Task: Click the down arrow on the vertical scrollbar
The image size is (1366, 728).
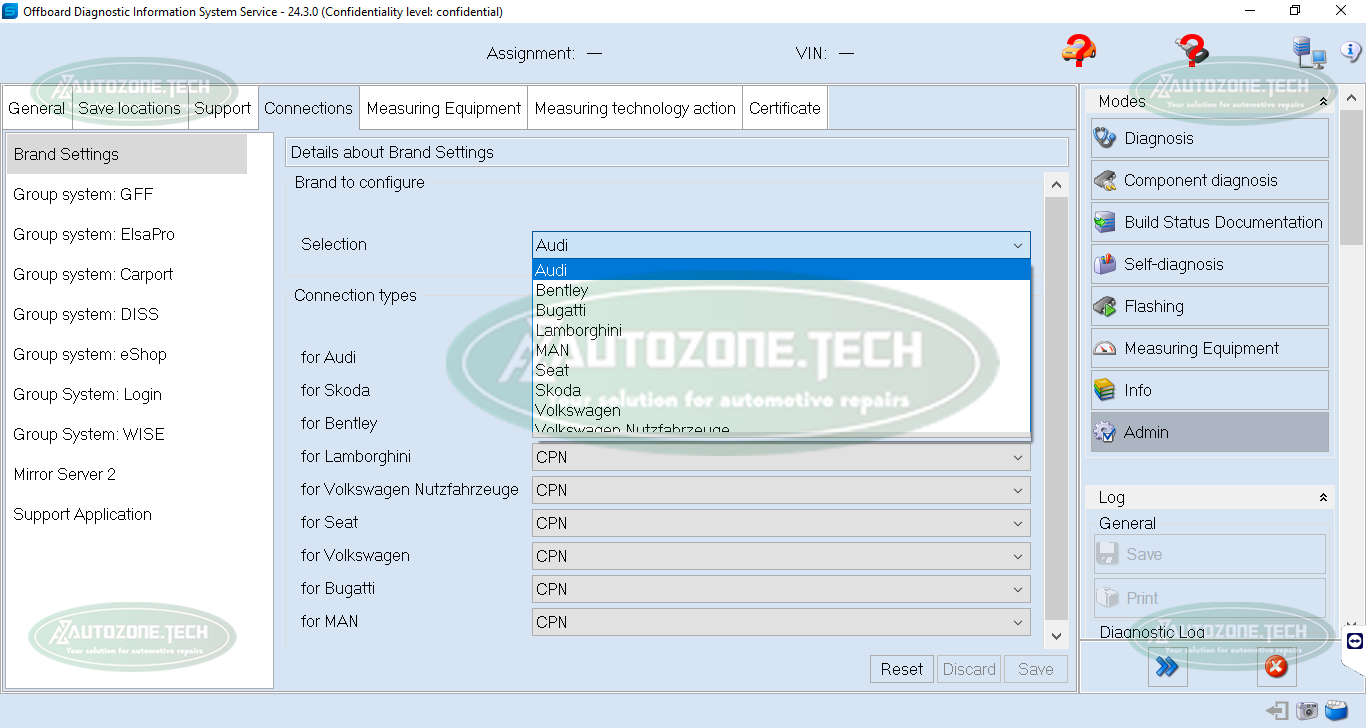Action: pyautogui.click(x=1056, y=635)
